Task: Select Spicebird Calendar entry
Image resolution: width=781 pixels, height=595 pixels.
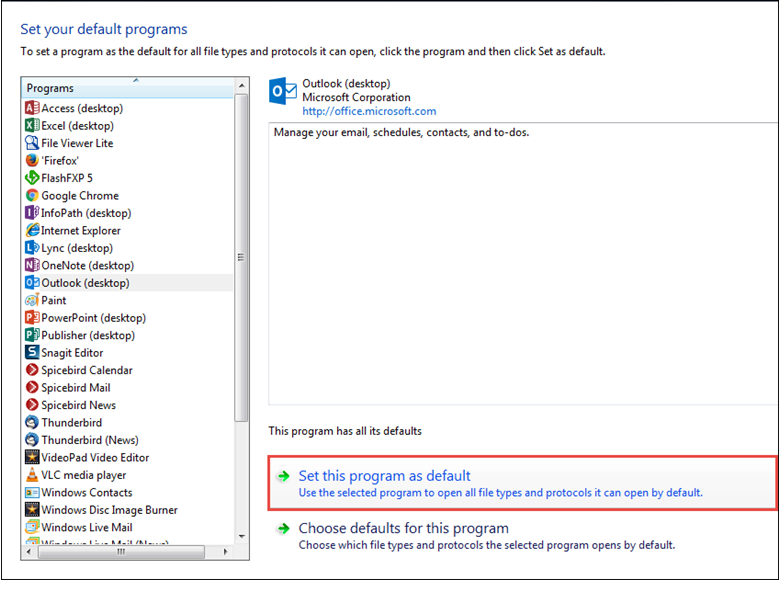Action: pyautogui.click(x=87, y=370)
